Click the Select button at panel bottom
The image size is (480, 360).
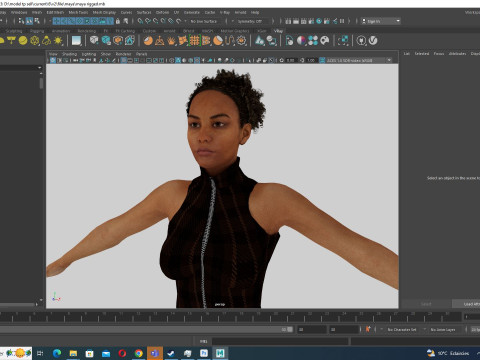(426, 304)
